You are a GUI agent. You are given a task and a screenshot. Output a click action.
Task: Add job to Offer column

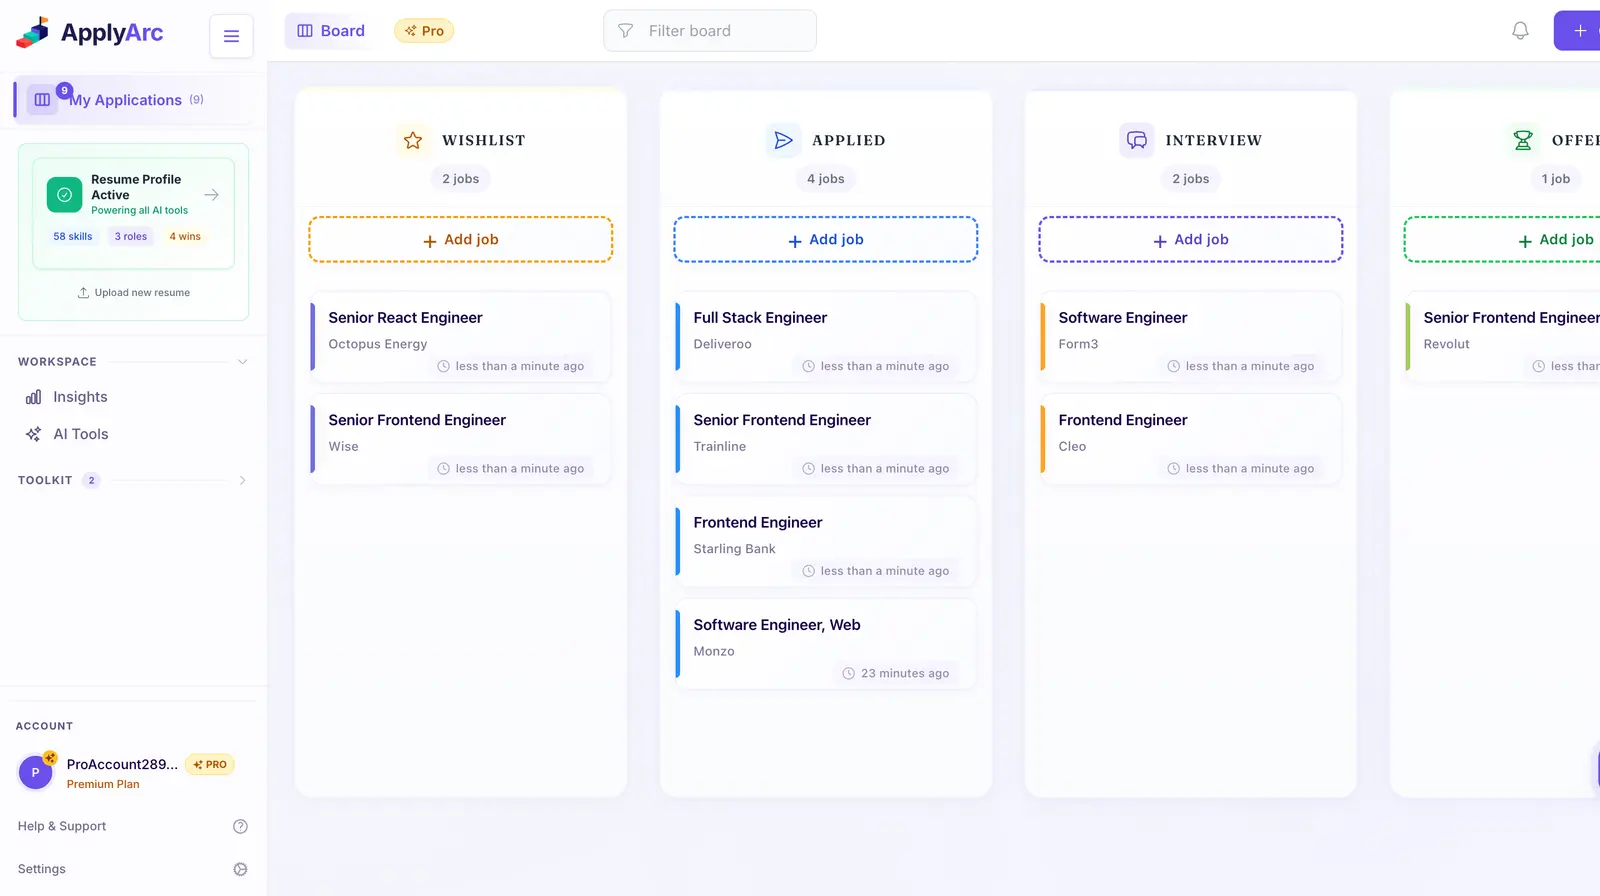pos(1502,240)
